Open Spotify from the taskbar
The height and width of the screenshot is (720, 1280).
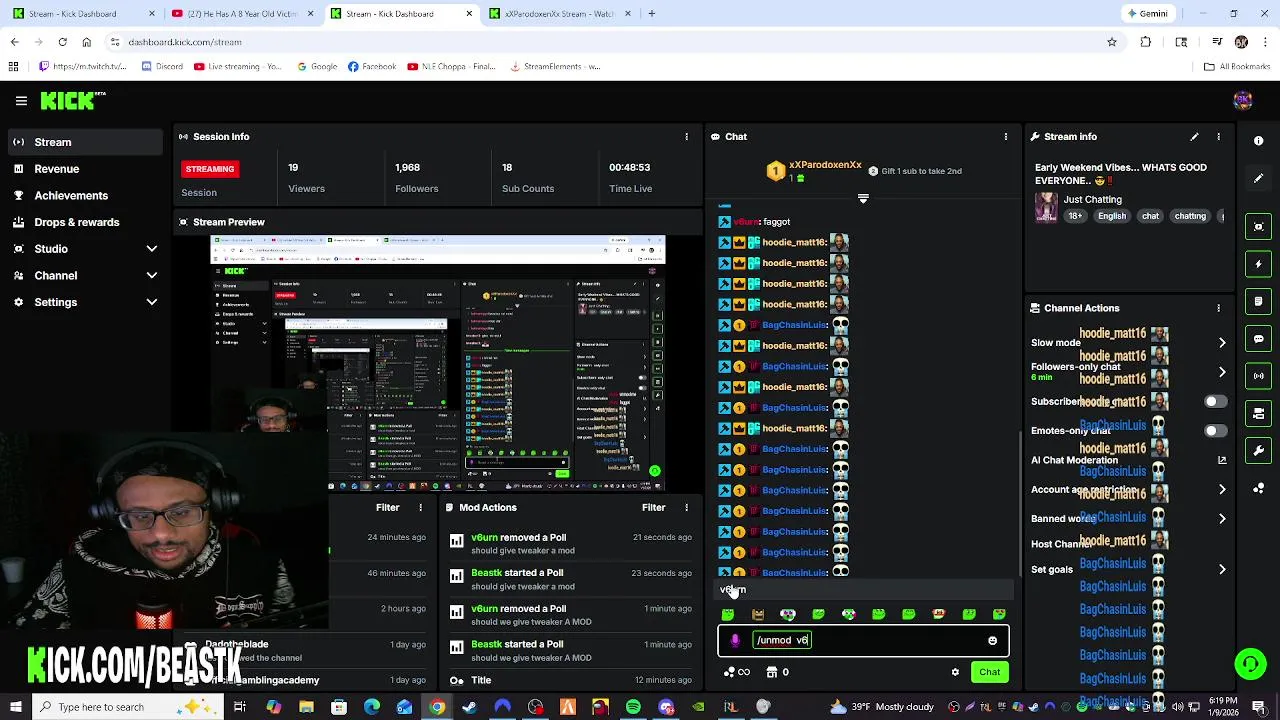coord(633,707)
